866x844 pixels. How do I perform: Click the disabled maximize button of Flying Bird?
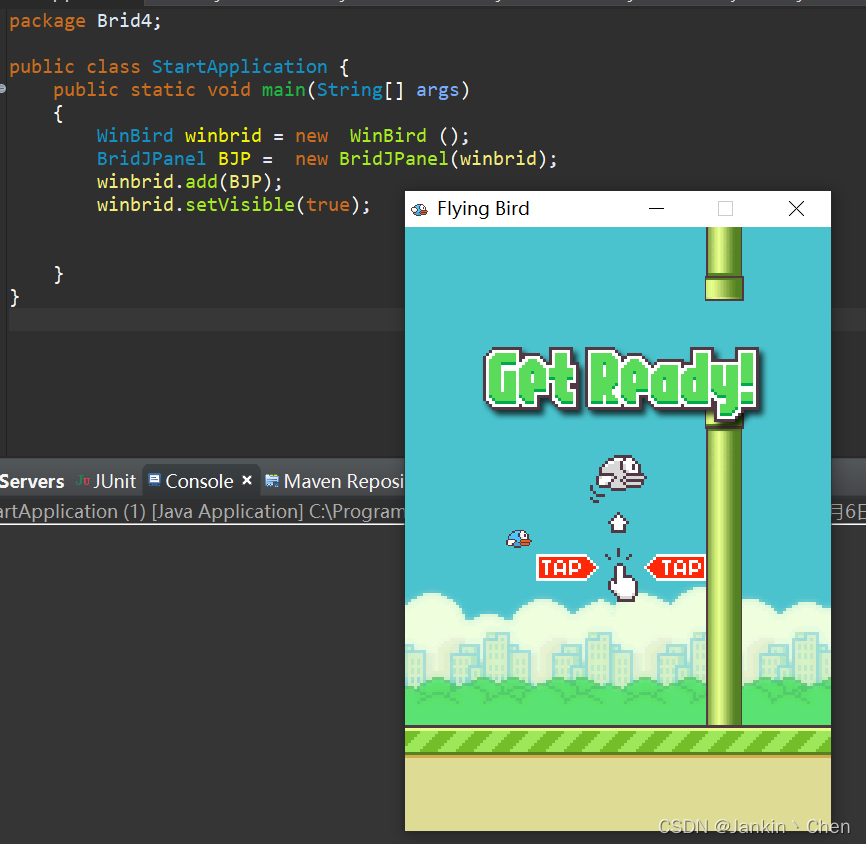(x=725, y=209)
